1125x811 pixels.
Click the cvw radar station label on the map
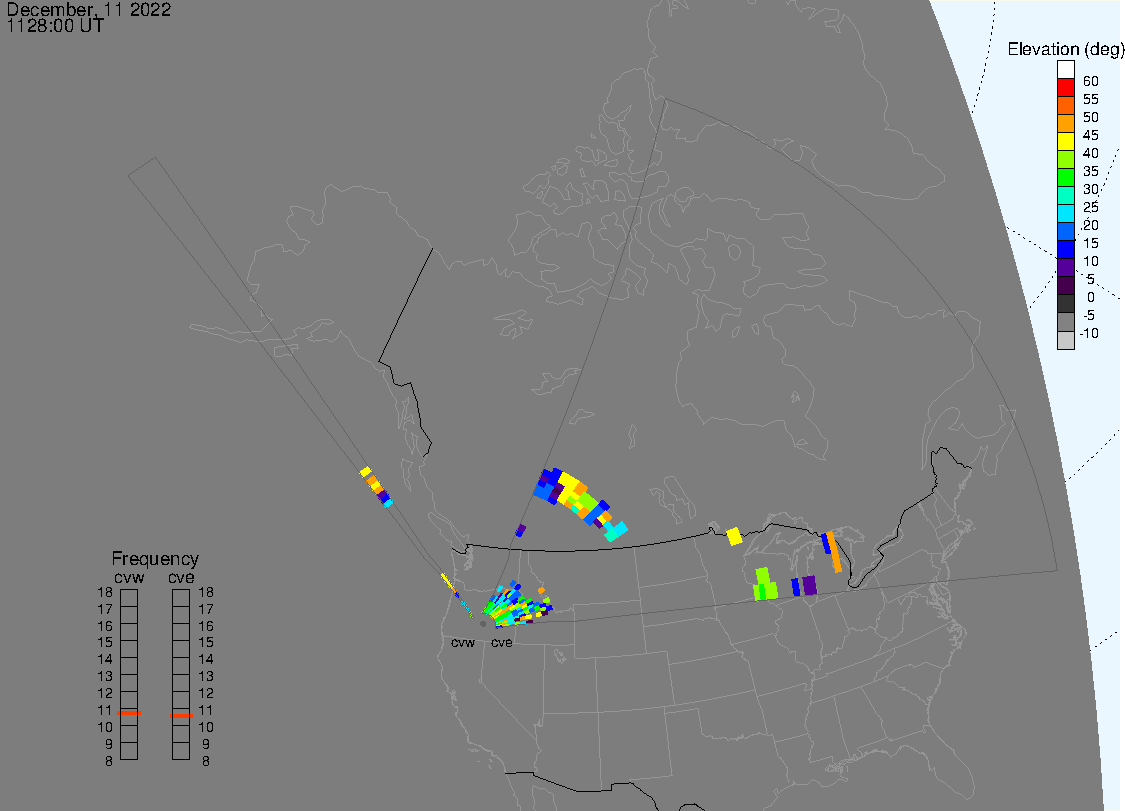(462, 643)
